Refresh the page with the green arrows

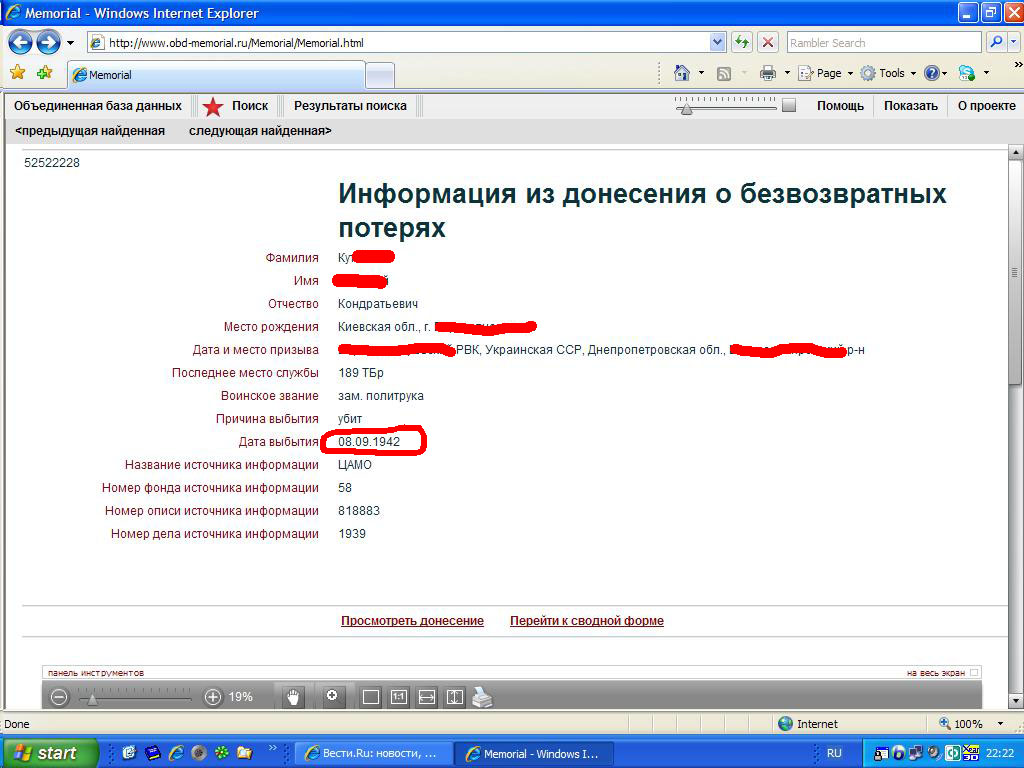pyautogui.click(x=742, y=42)
